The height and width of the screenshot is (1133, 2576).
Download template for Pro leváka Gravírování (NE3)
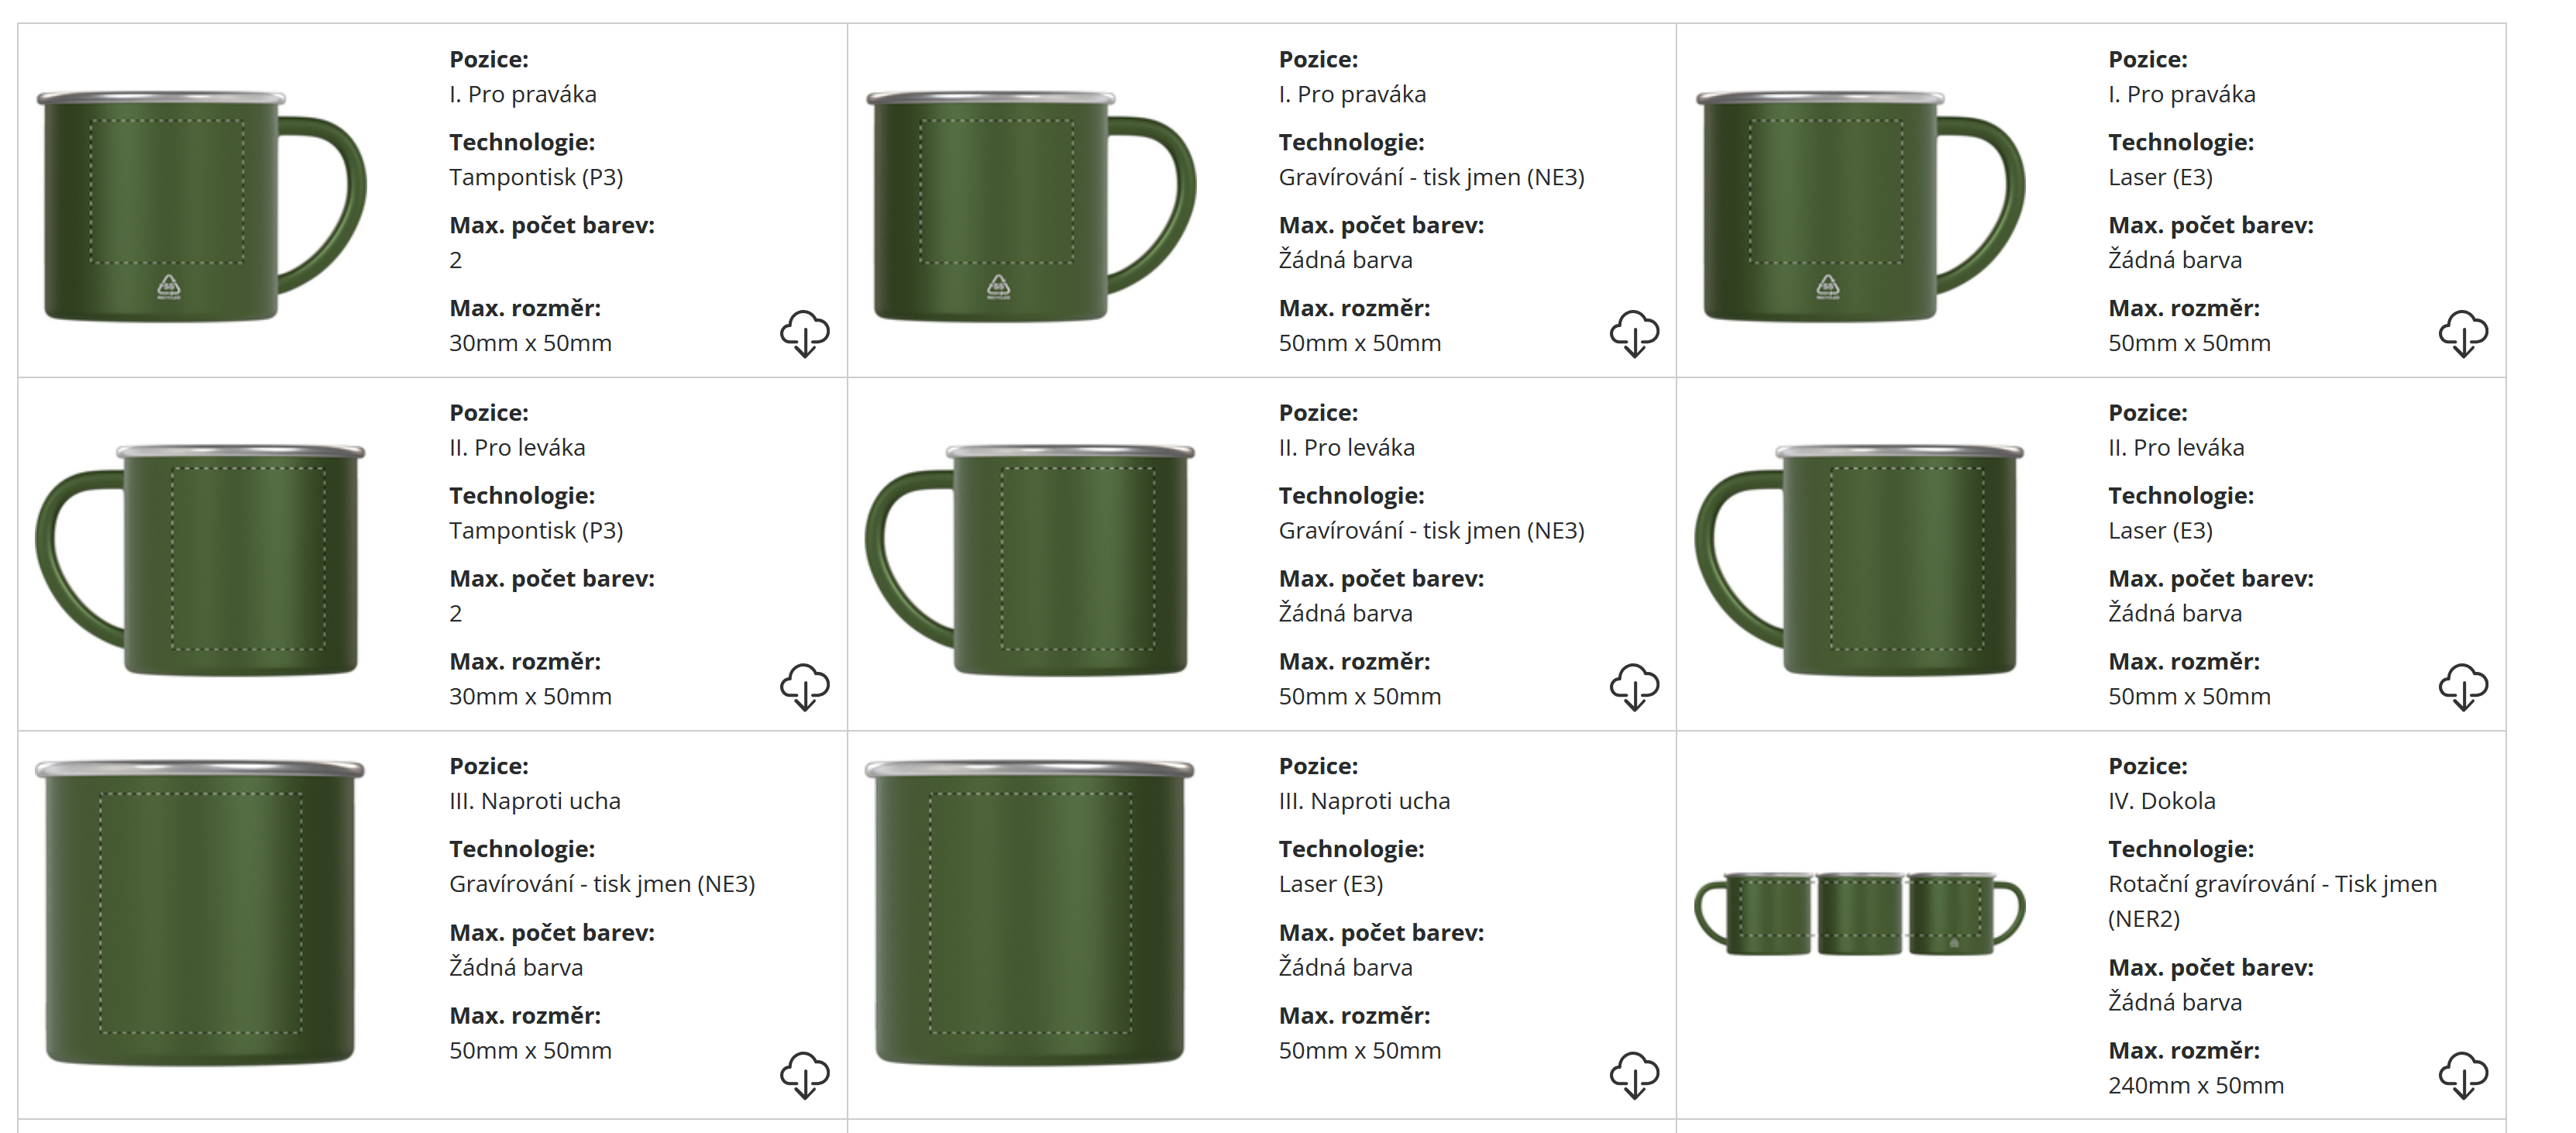(x=1634, y=687)
